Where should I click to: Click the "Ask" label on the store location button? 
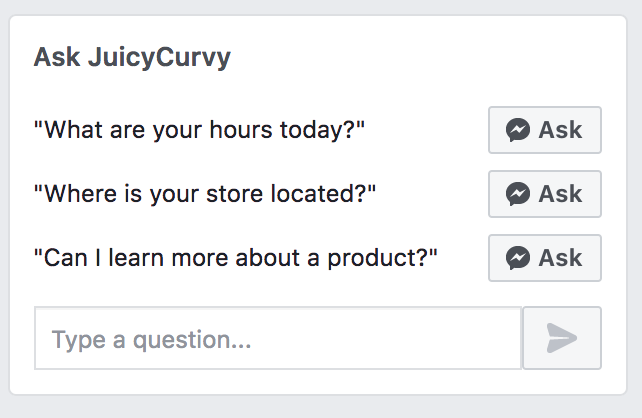click(560, 194)
